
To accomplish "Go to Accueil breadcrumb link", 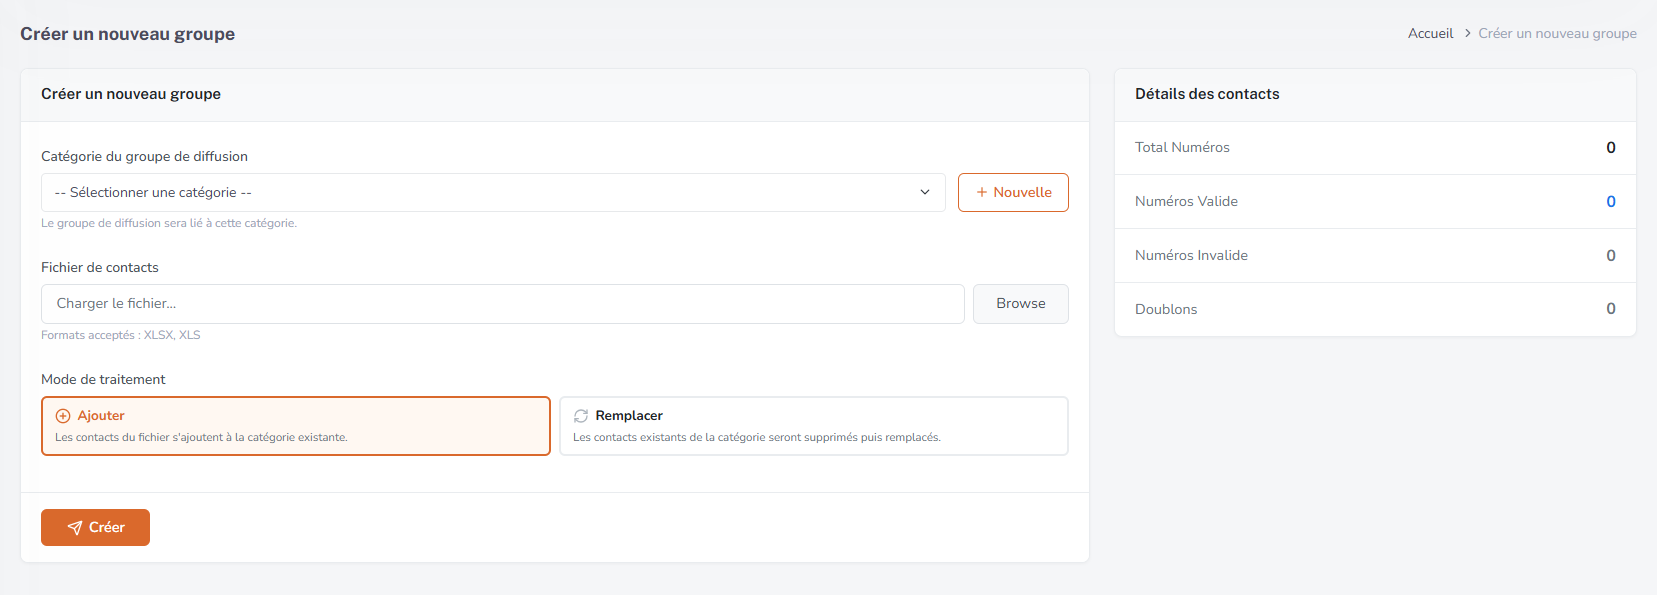I will click(1430, 33).
